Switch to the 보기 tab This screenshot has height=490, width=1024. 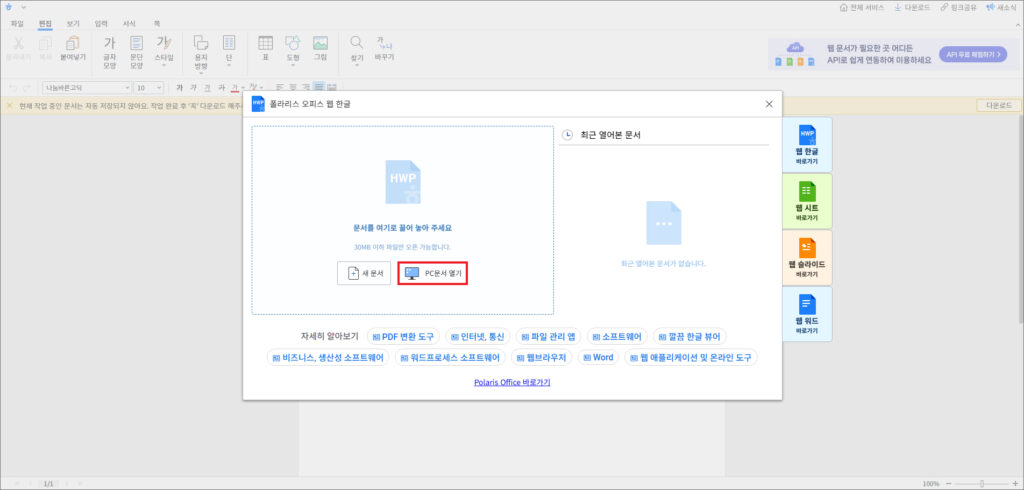(x=72, y=24)
